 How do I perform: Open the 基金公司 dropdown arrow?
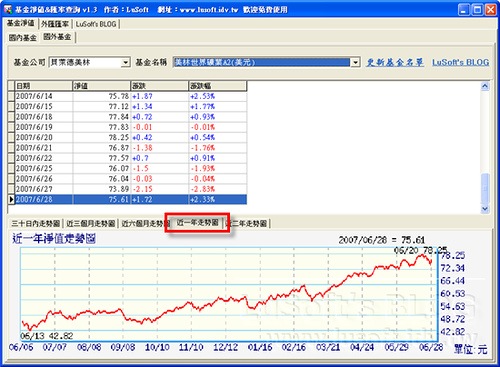pyautogui.click(x=125, y=62)
